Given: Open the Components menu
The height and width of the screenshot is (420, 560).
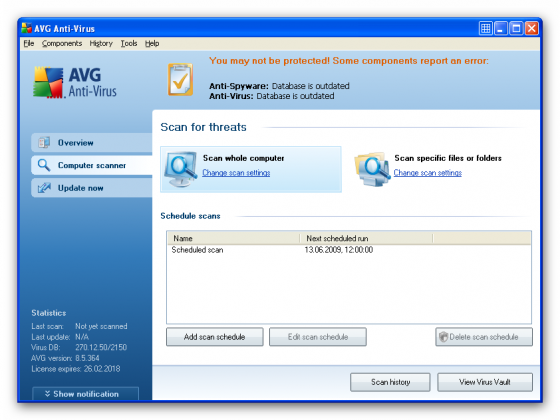Looking at the screenshot, I should (62, 44).
